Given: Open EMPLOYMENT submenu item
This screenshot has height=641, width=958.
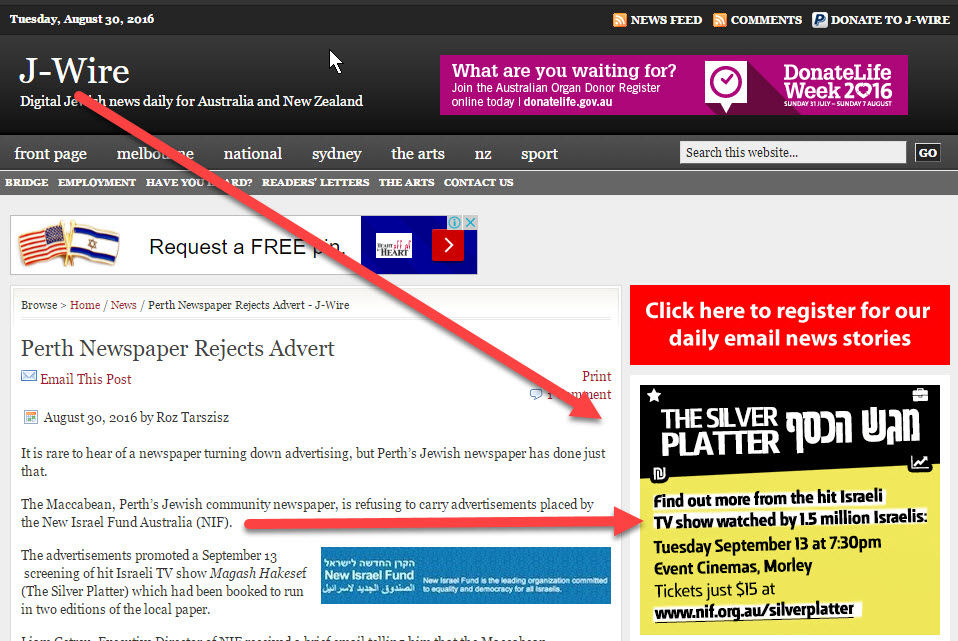Looking at the screenshot, I should (97, 182).
